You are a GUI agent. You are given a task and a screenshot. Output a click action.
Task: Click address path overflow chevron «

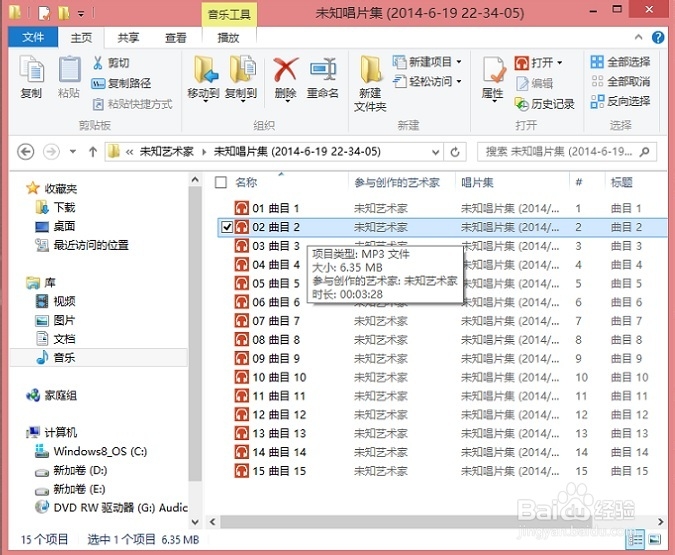(x=129, y=152)
